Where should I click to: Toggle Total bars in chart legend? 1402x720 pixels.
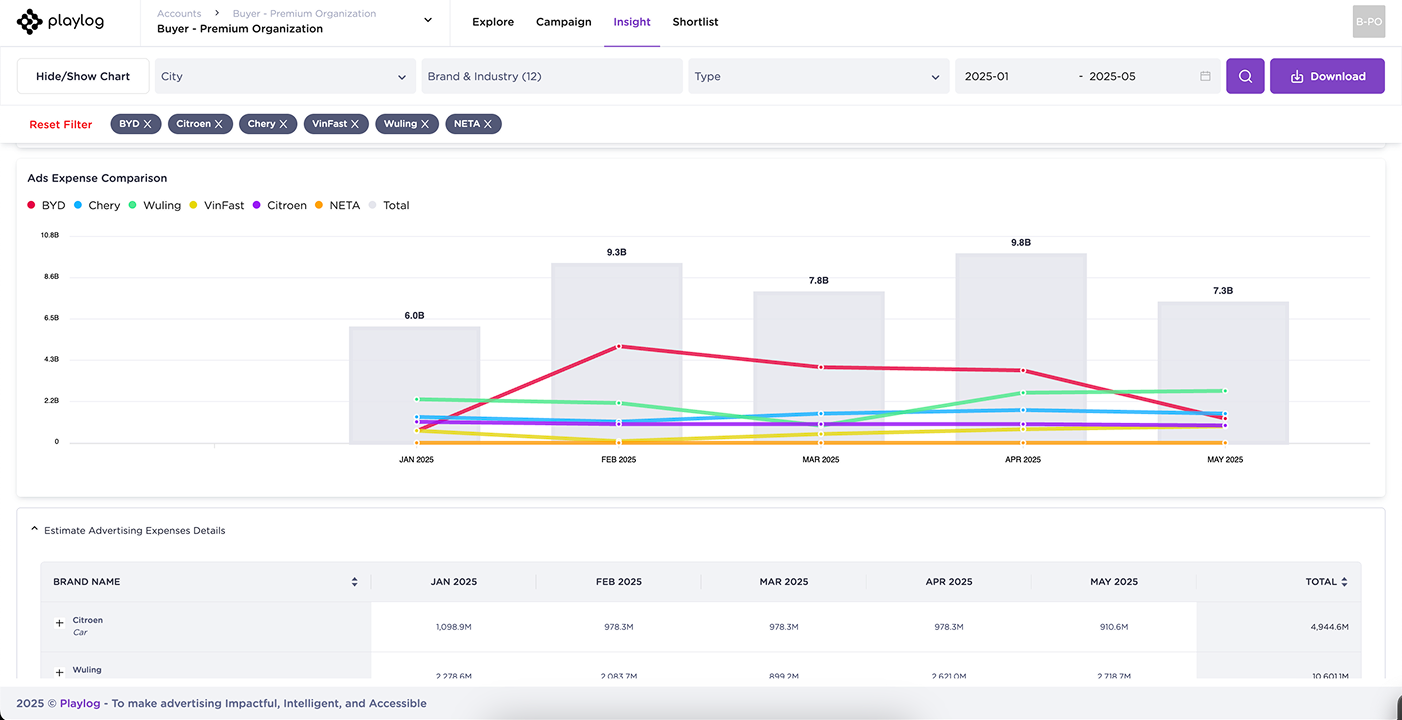coord(389,205)
